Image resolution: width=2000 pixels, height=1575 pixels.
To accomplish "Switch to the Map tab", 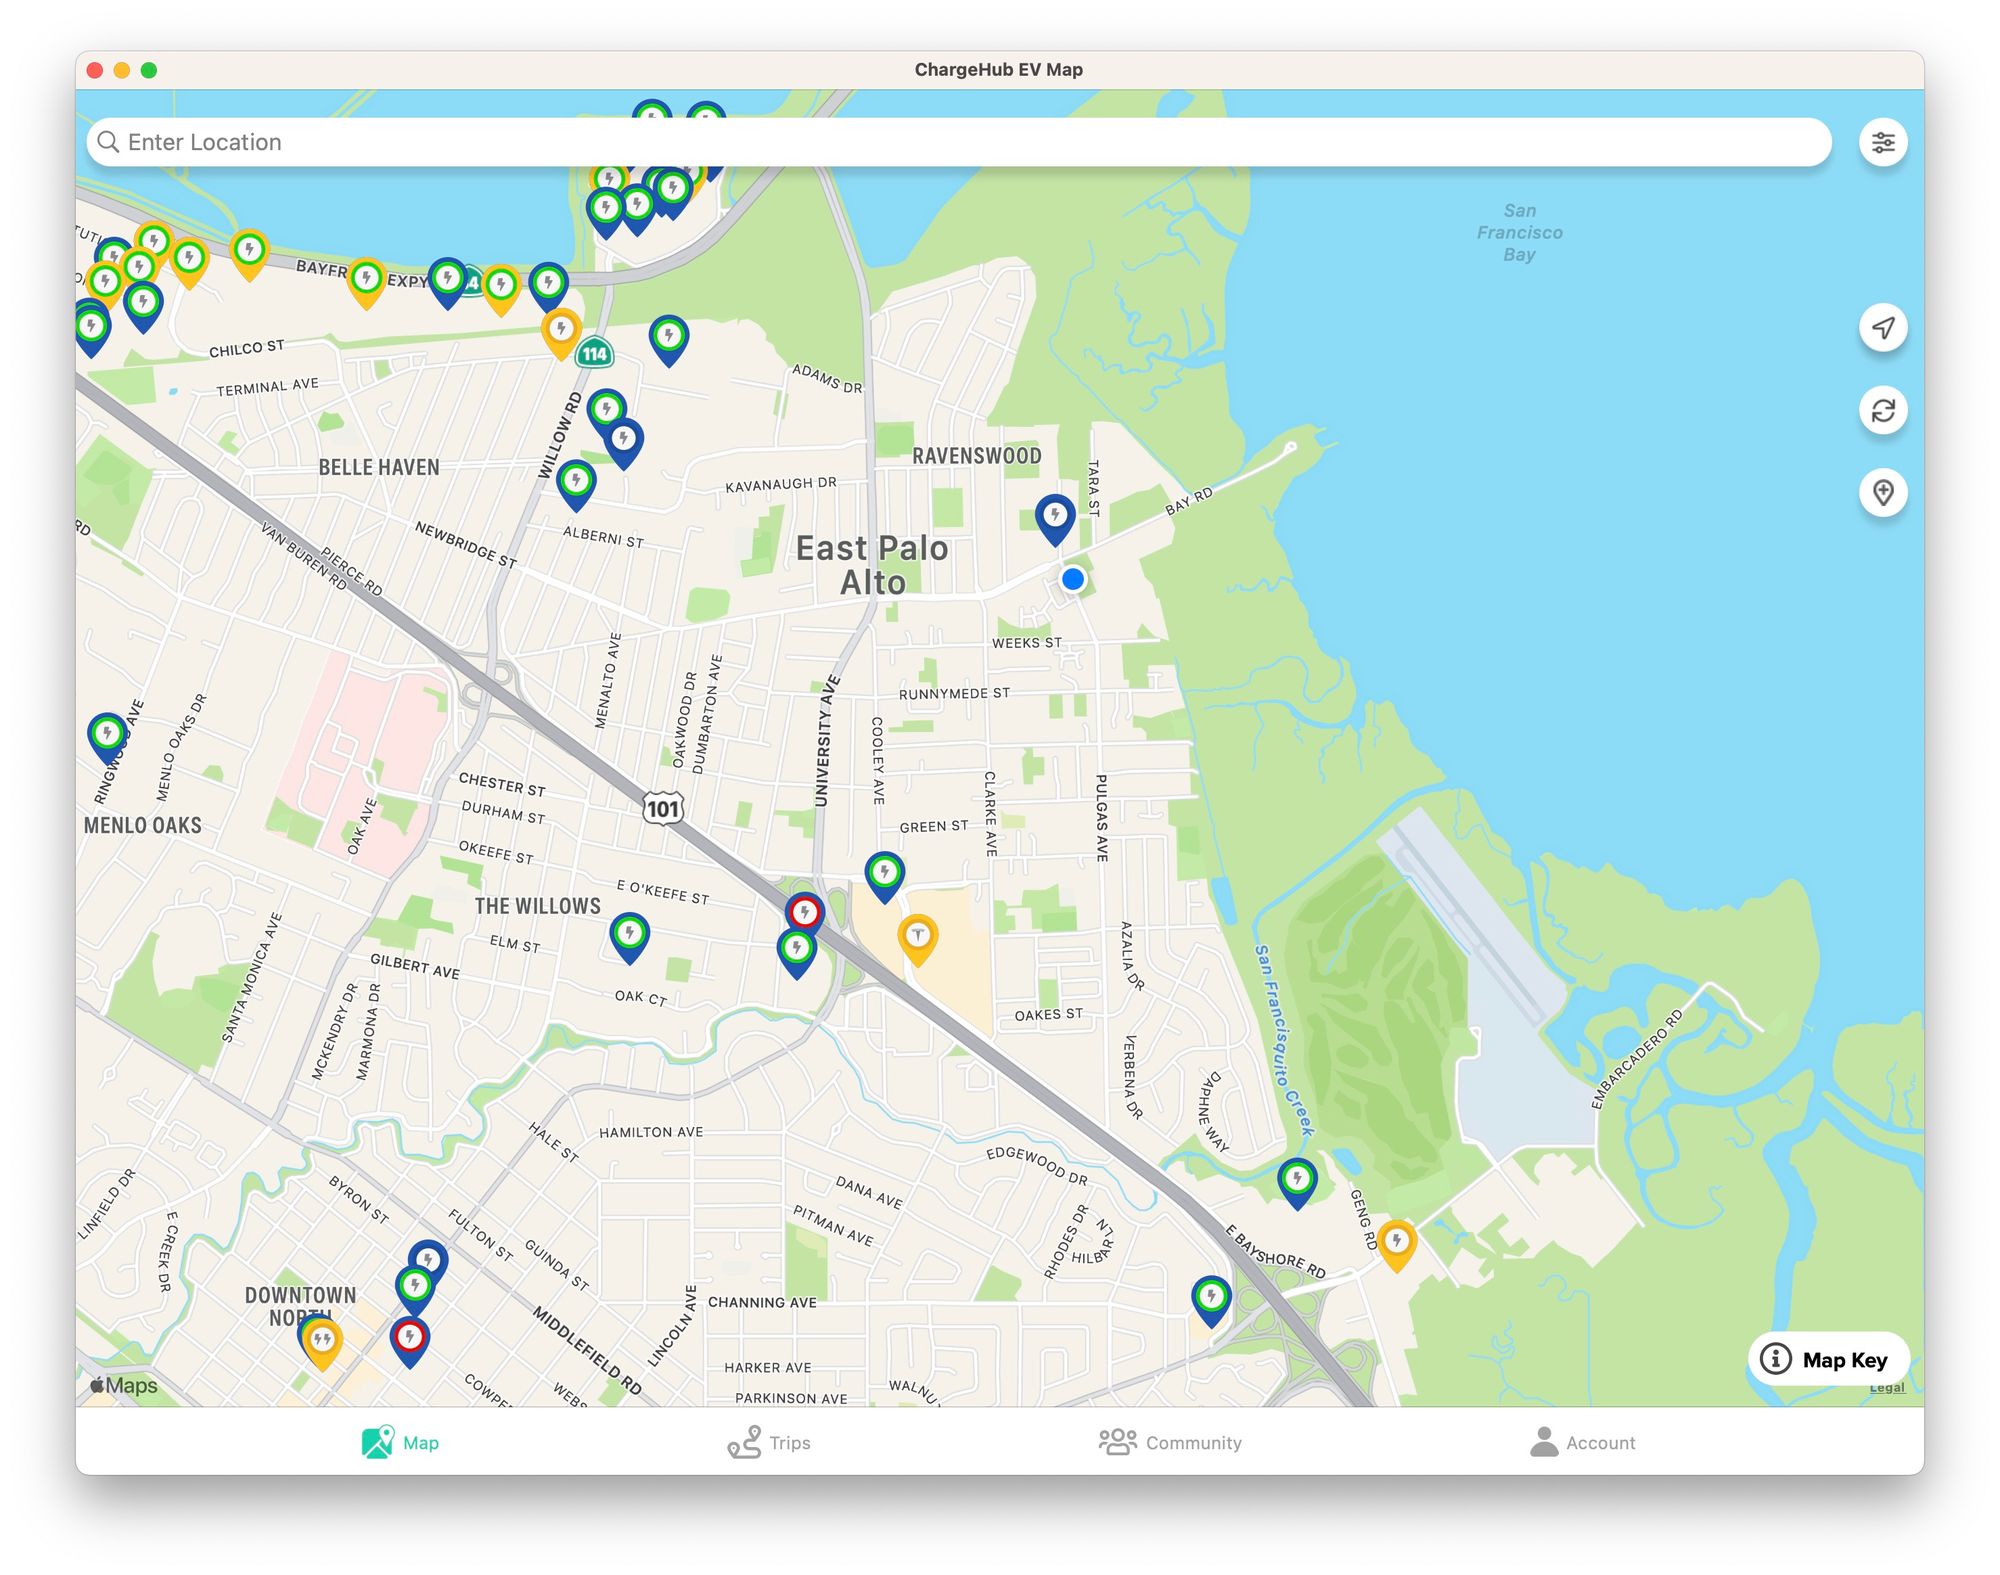I will [x=400, y=1442].
